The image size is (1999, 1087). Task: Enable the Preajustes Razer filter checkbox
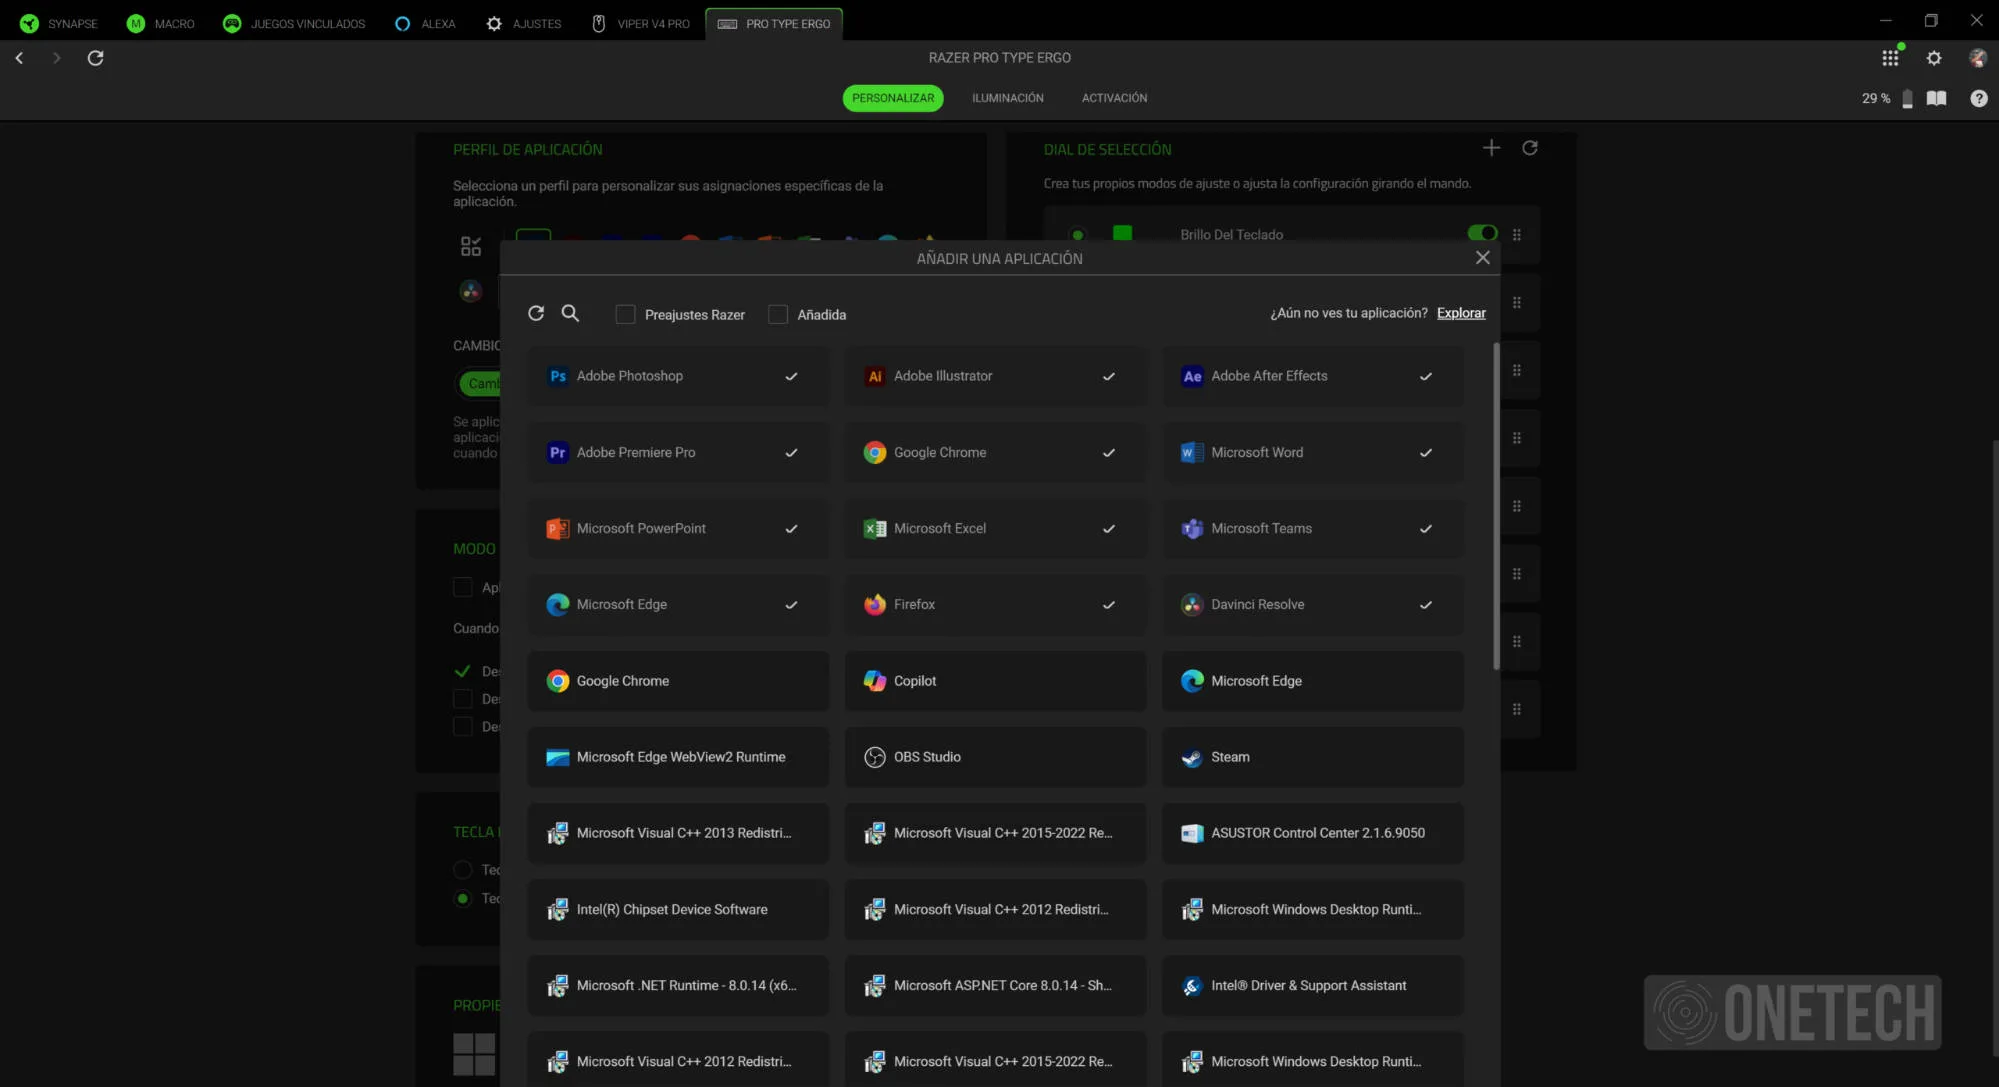click(x=625, y=315)
